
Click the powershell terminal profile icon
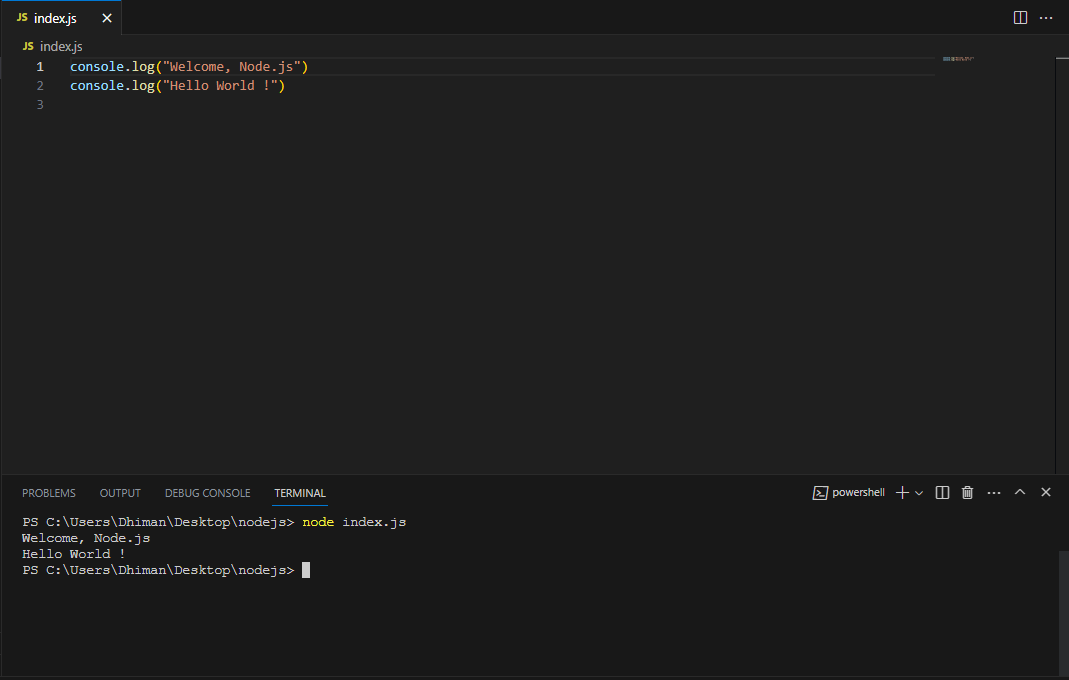coord(820,492)
